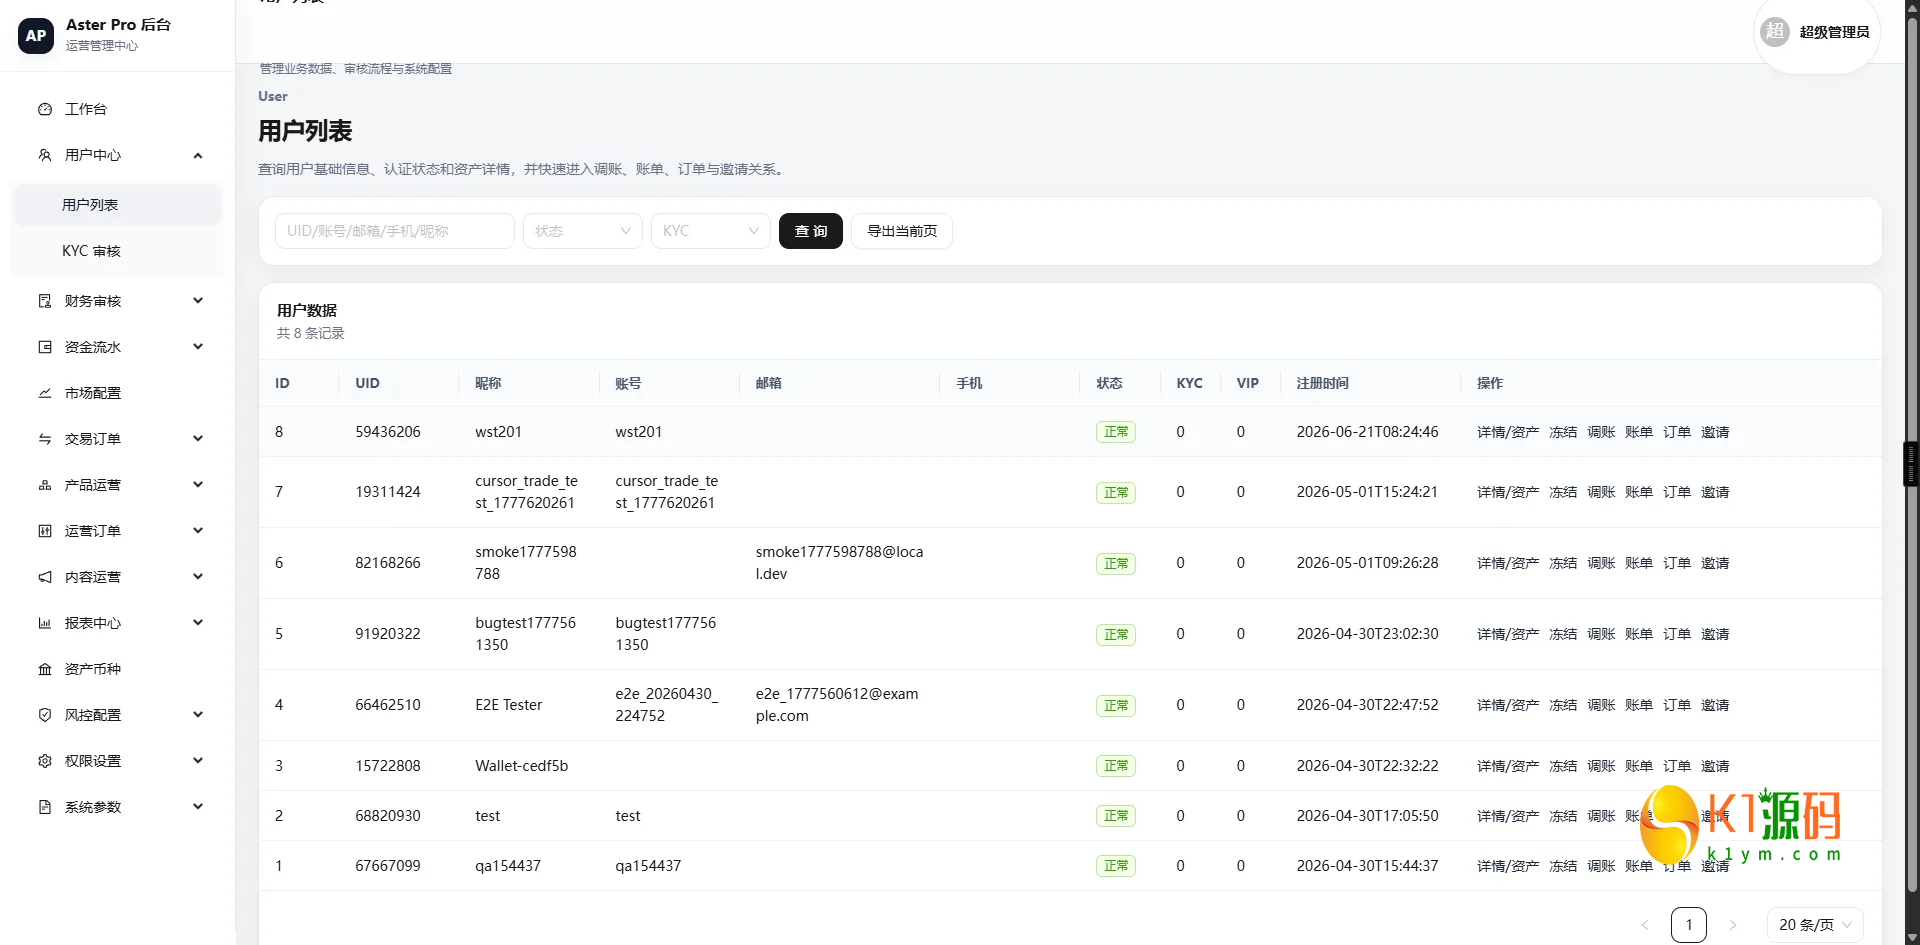Click the UID column header

[367, 383]
